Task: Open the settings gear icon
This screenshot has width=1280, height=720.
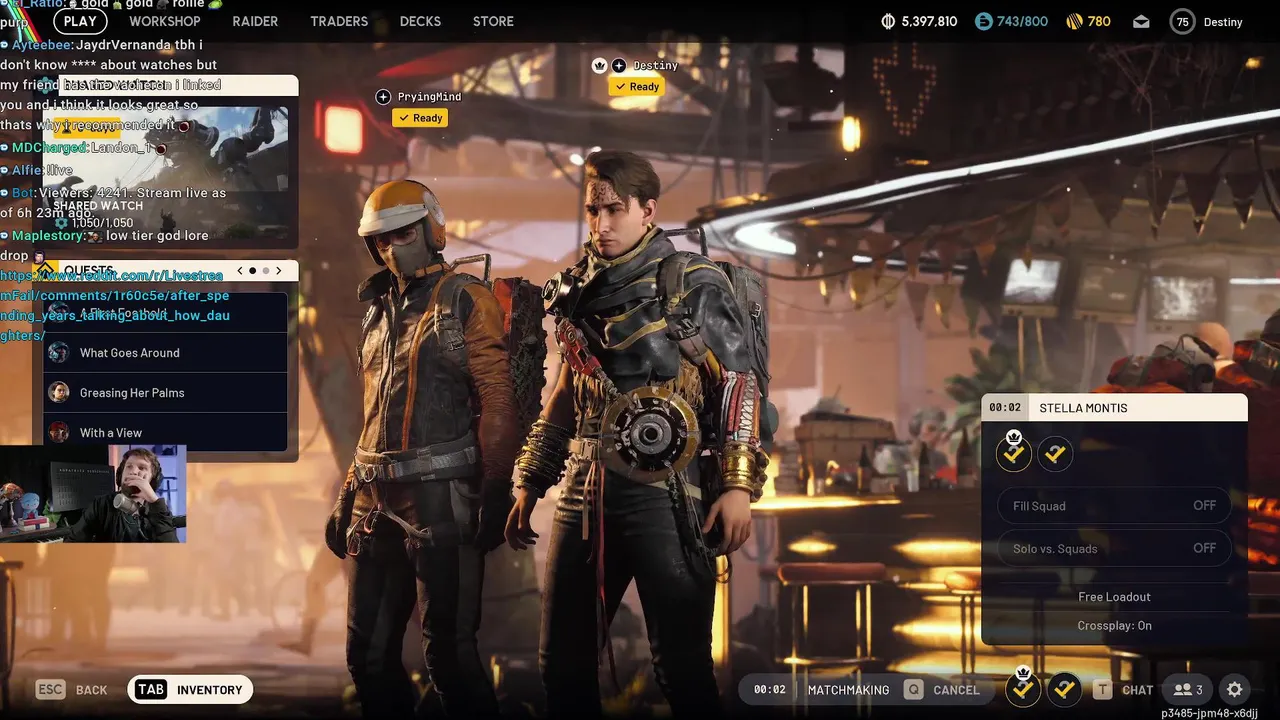Action: pos(1235,690)
